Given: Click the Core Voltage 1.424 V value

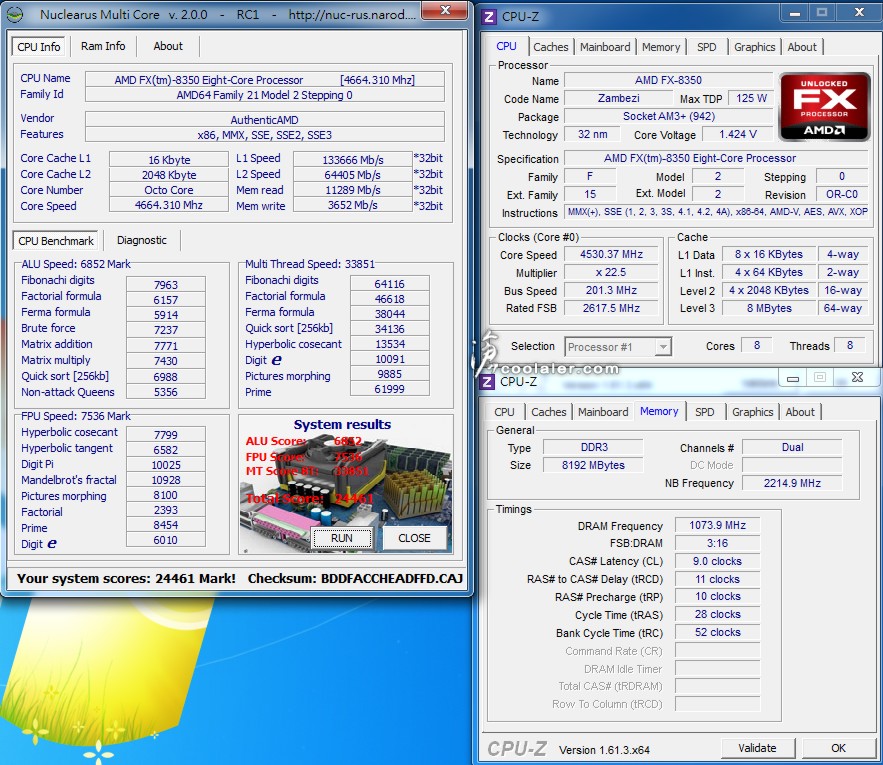Looking at the screenshot, I should [x=738, y=134].
